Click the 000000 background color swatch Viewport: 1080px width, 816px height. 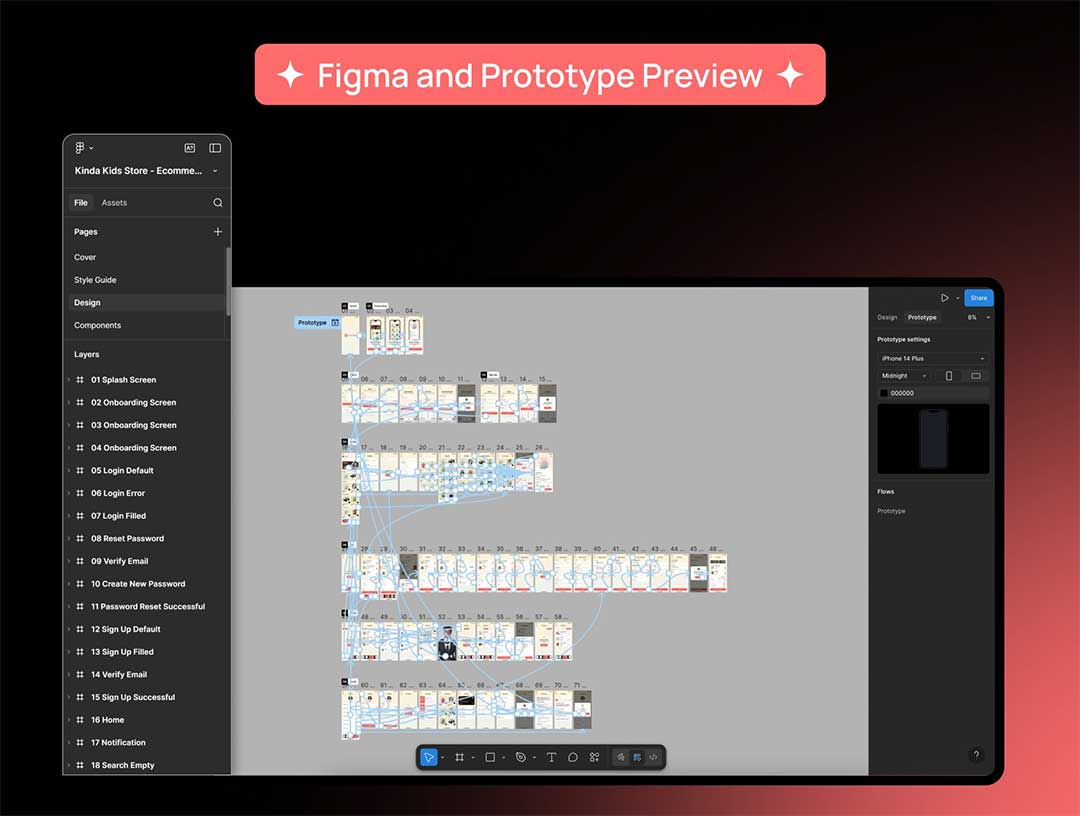click(883, 393)
